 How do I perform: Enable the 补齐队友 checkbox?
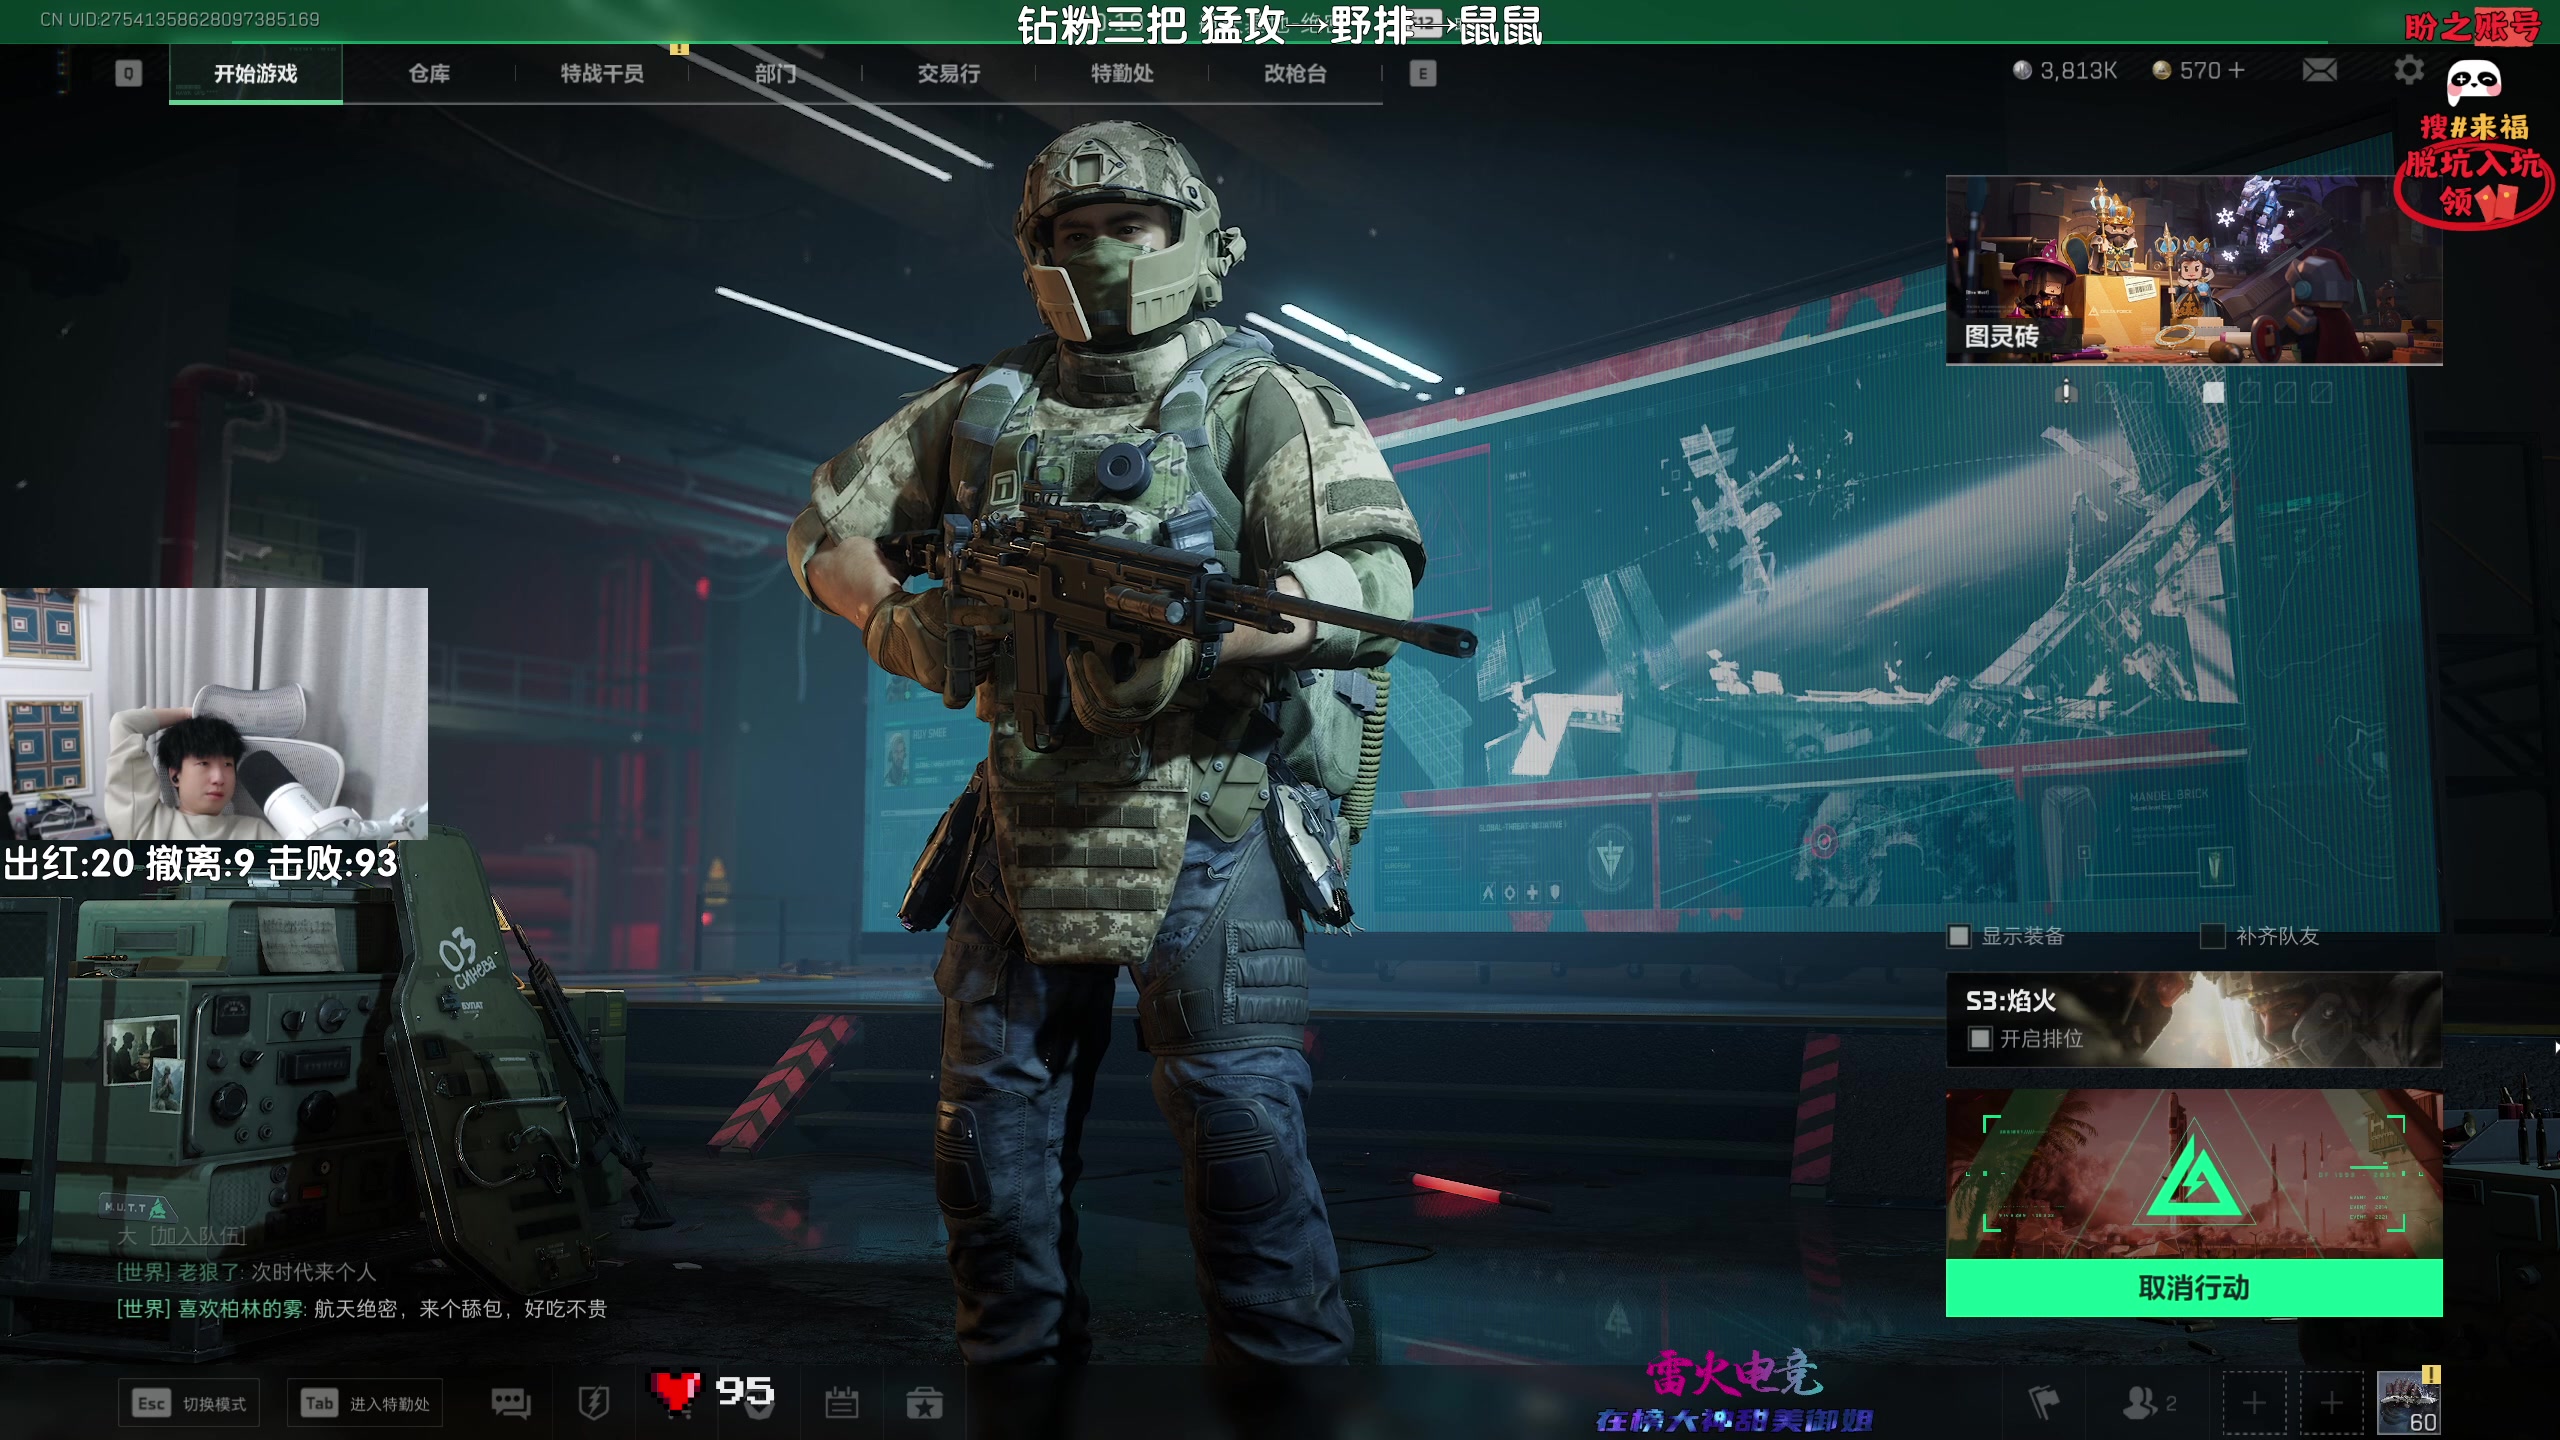(x=2213, y=936)
